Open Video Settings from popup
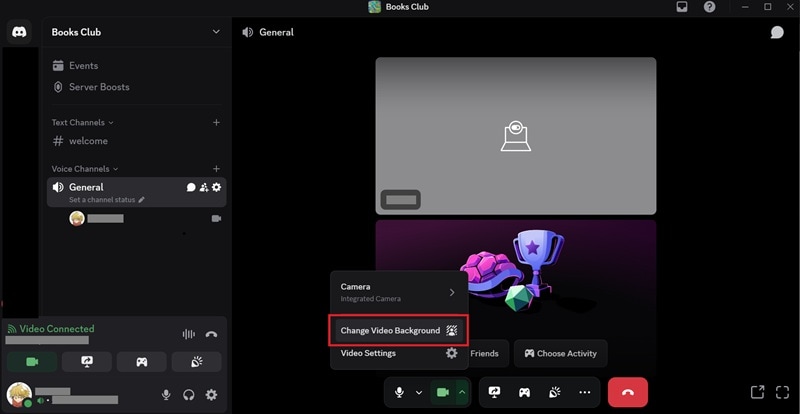Screen dimensions: 800x414 (399, 353)
